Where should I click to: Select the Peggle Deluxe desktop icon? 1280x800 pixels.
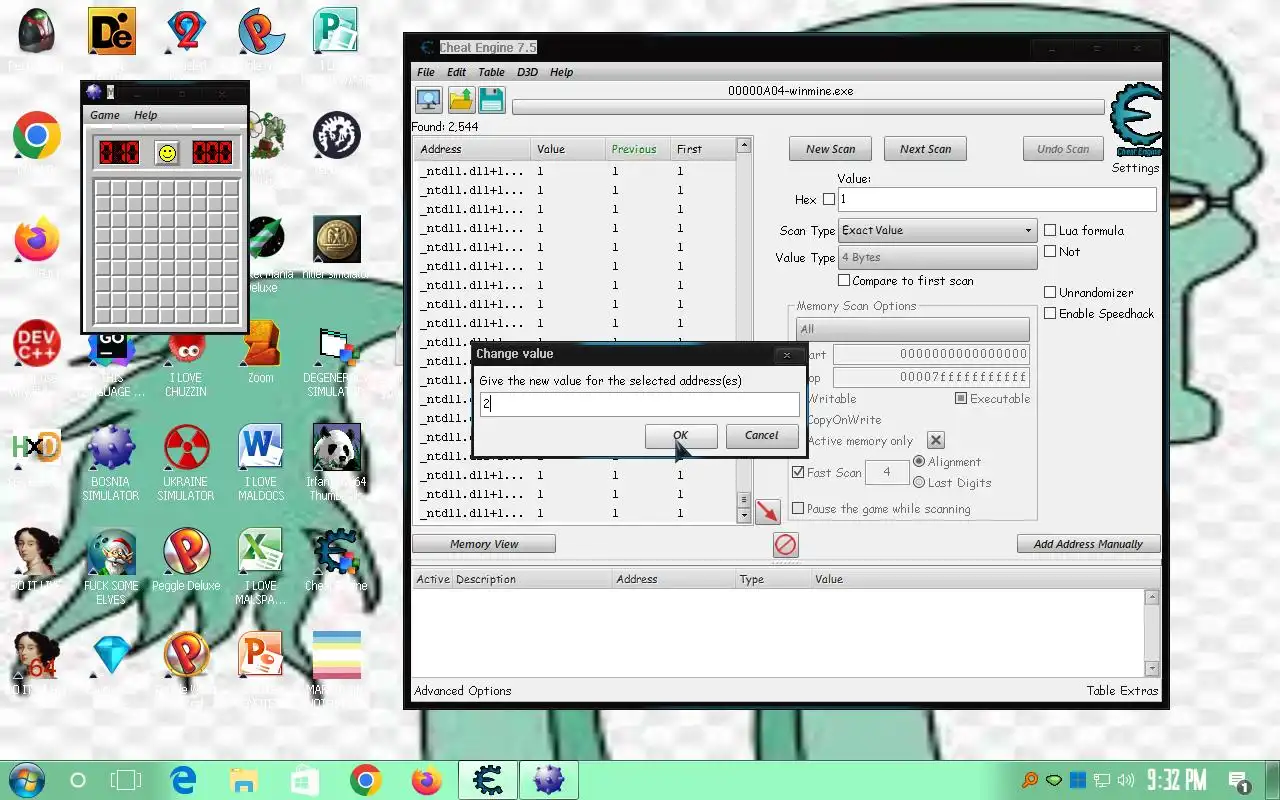(x=186, y=552)
